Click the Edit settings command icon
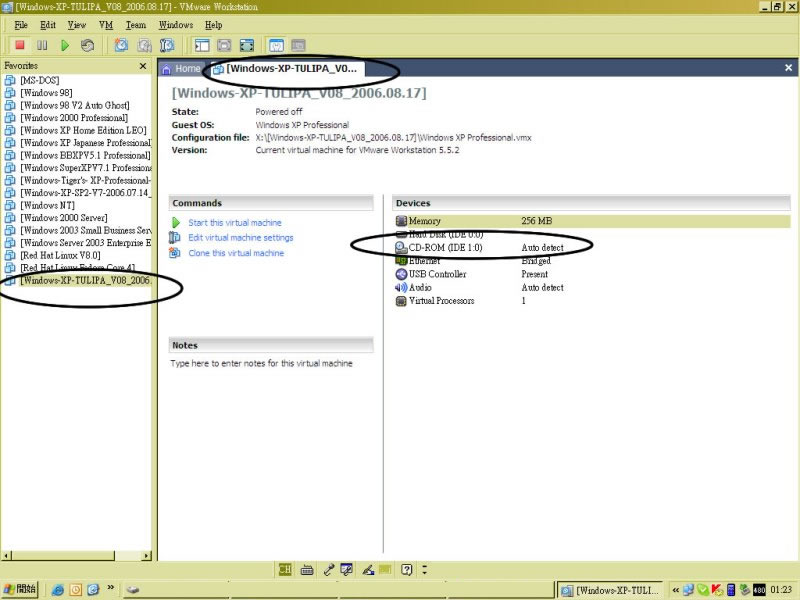This screenshot has height=600, width=800. click(x=175, y=237)
